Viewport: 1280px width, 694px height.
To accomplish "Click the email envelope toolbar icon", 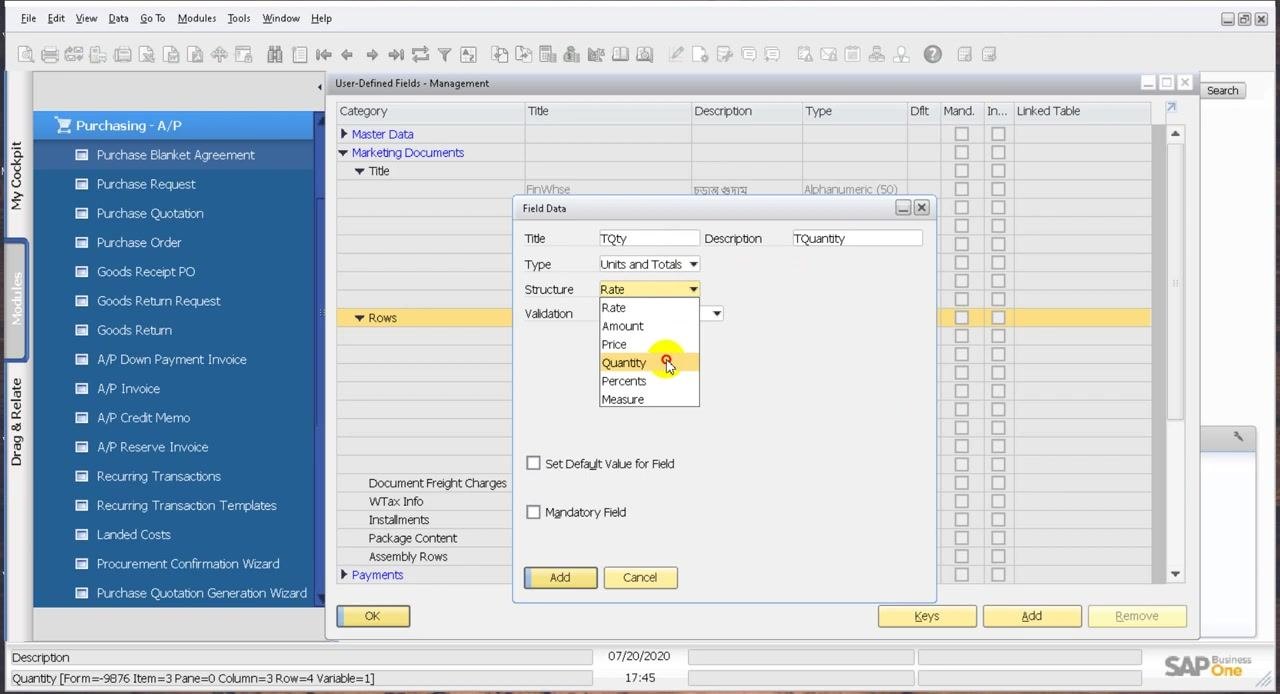I will (x=828, y=55).
